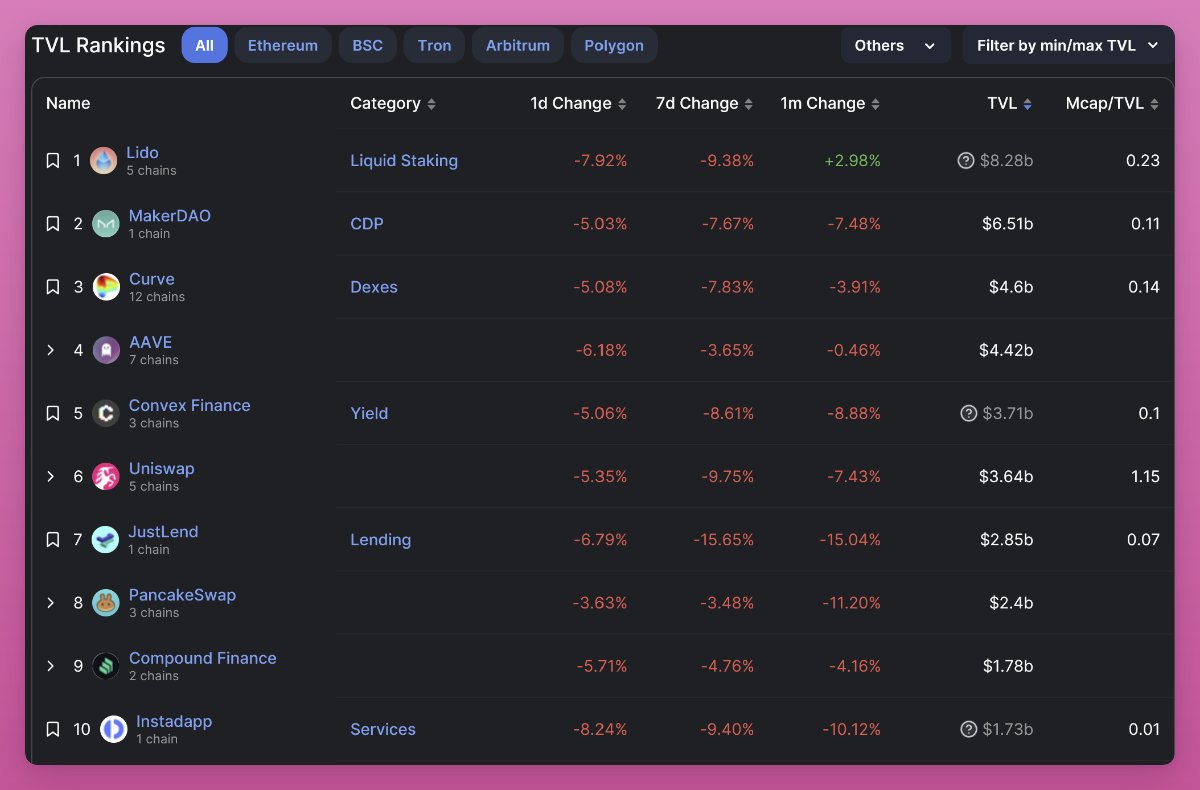Open the Services category link
1200x790 pixels.
383,729
